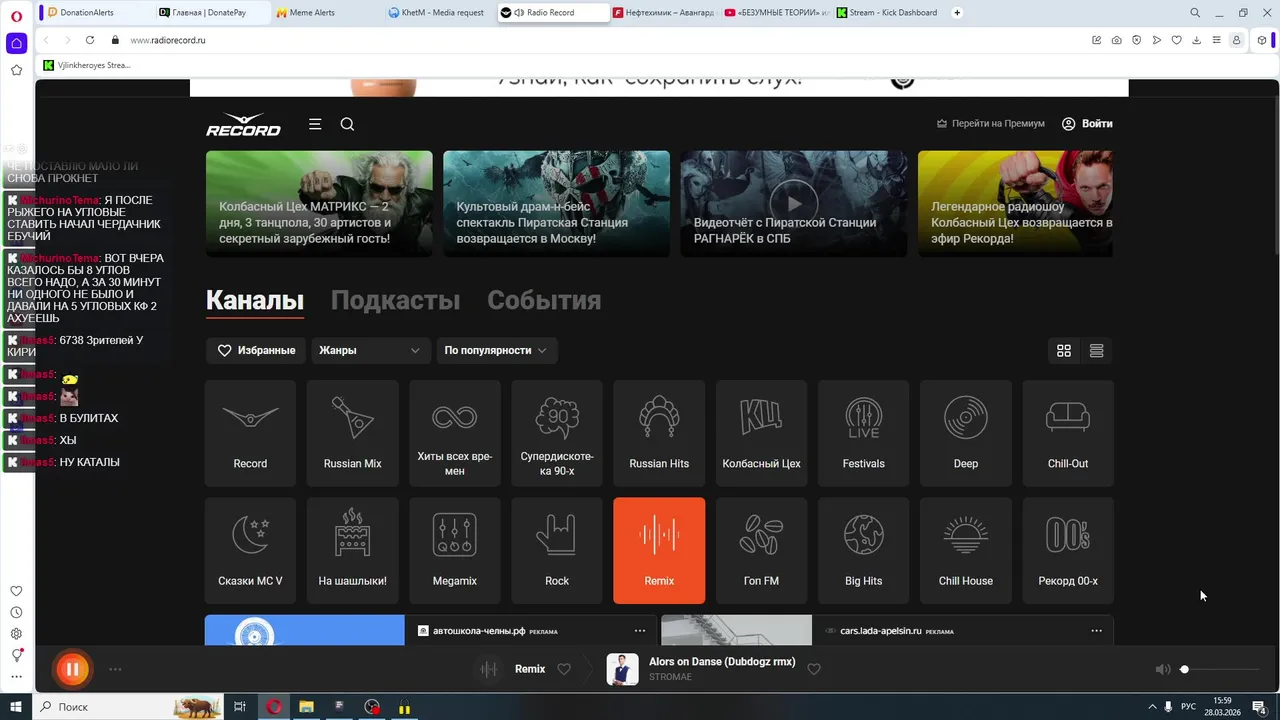1280x720 pixels.
Task: Select the Russian Hits channel
Action: 659,433
